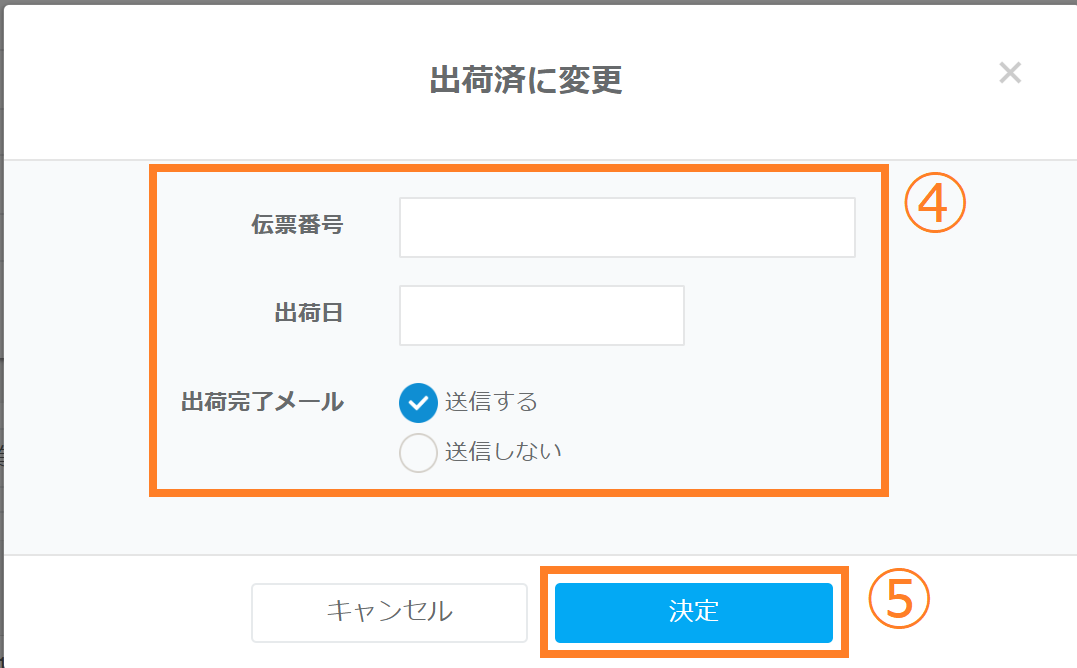Image resolution: width=1077 pixels, height=668 pixels.
Task: Select the 送信する radio button
Action: (x=418, y=402)
